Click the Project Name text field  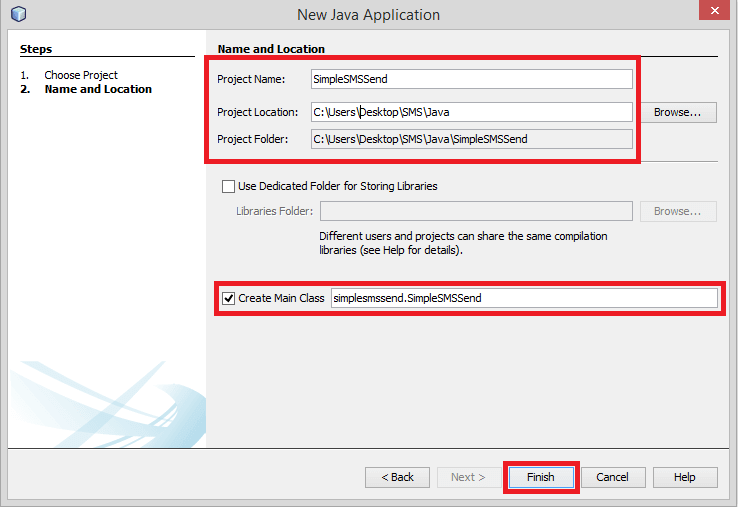pos(471,80)
